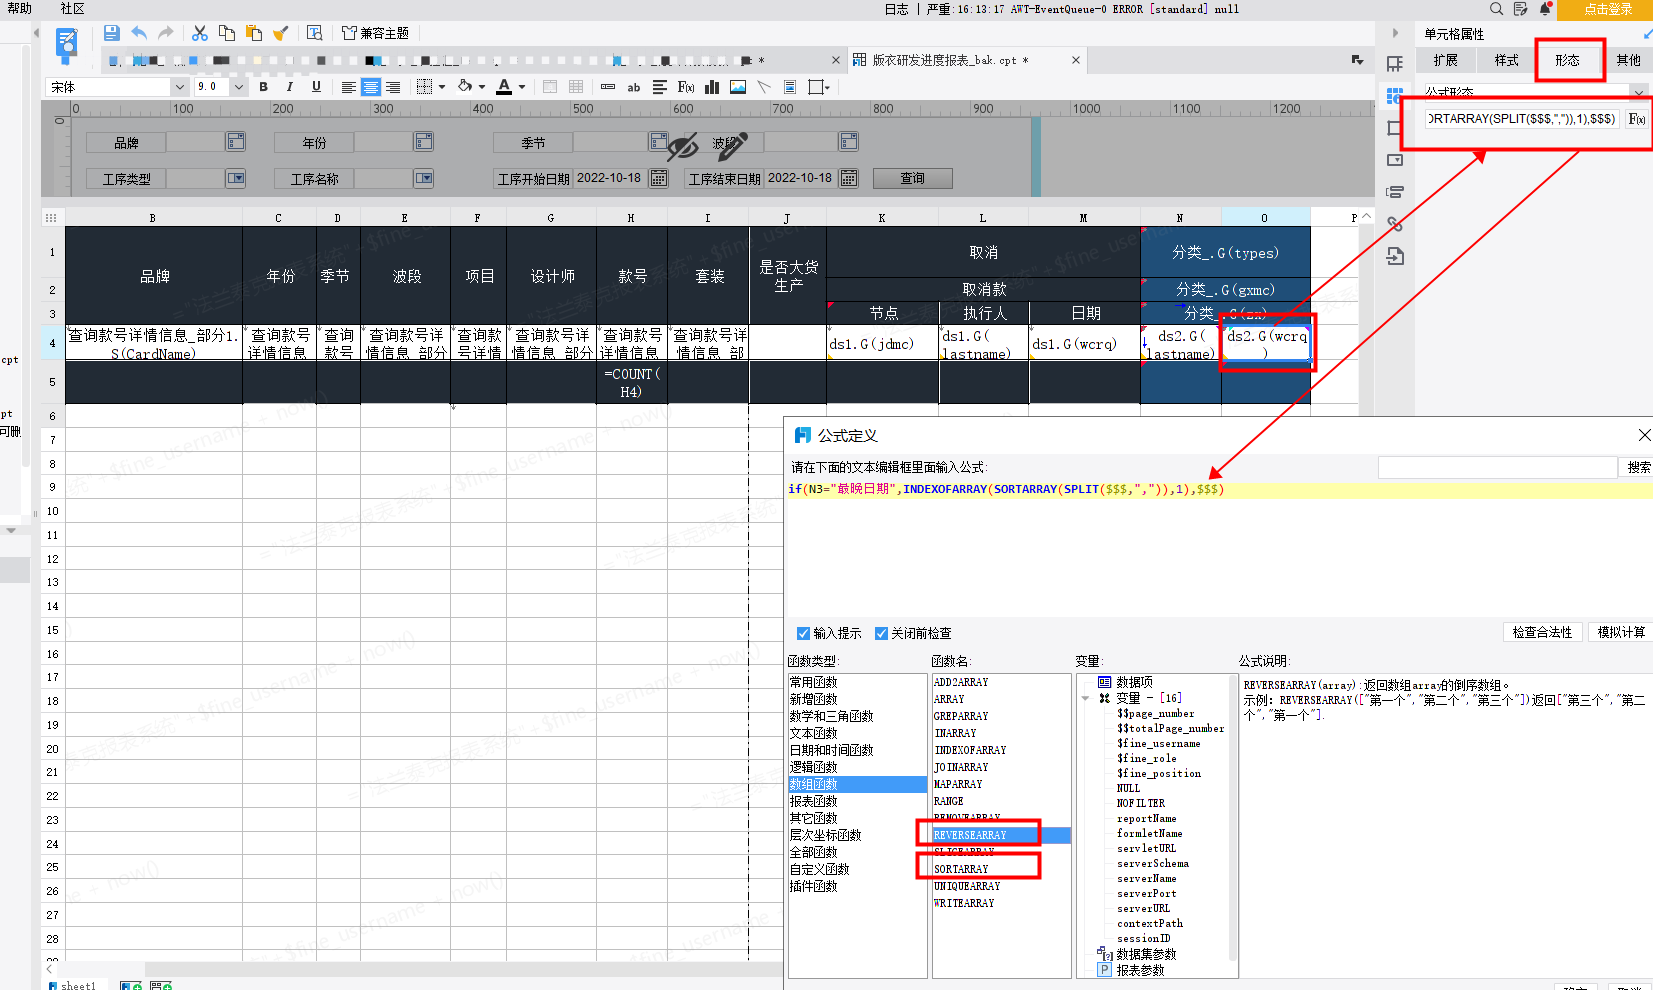1653x990 pixels.
Task: Click the formula search input field
Action: click(1497, 467)
